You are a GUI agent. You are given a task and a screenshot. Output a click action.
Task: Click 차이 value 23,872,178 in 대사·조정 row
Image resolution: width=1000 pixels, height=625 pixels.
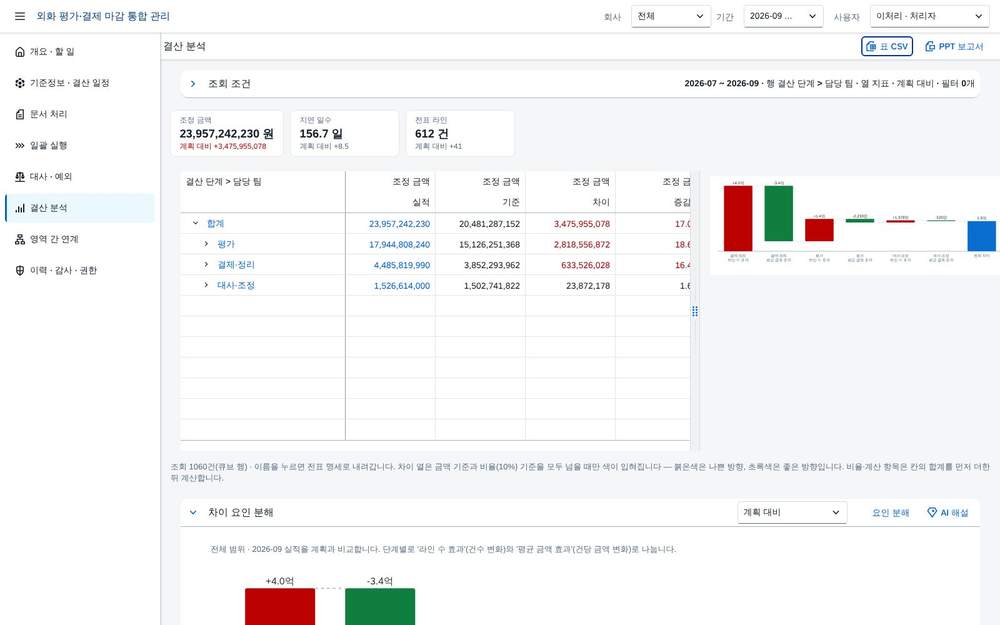tap(588, 286)
